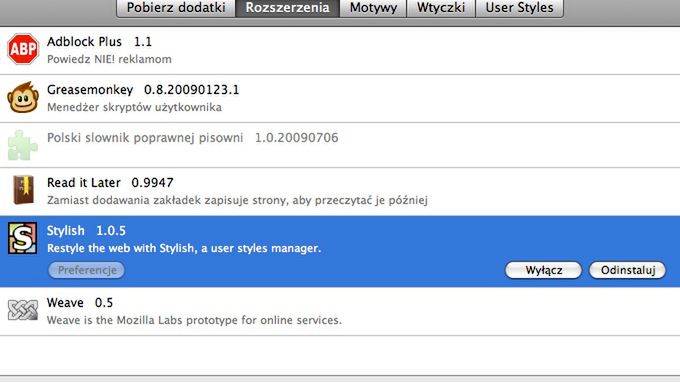Switch to the Wtyczki tab
Viewport: 680px width, 382px height.
(441, 8)
